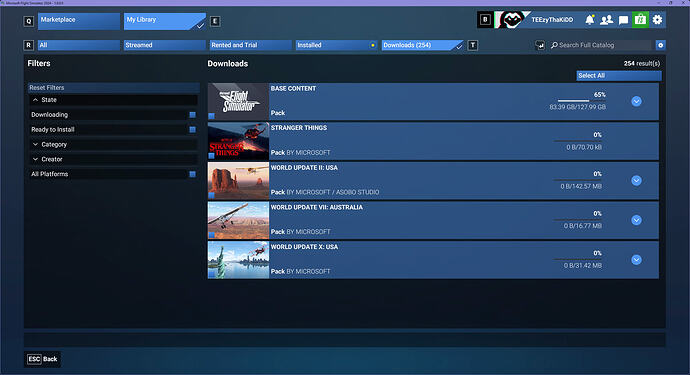Toggle the All Platforms checkbox
Image resolution: width=690 pixels, height=375 pixels.
click(192, 174)
